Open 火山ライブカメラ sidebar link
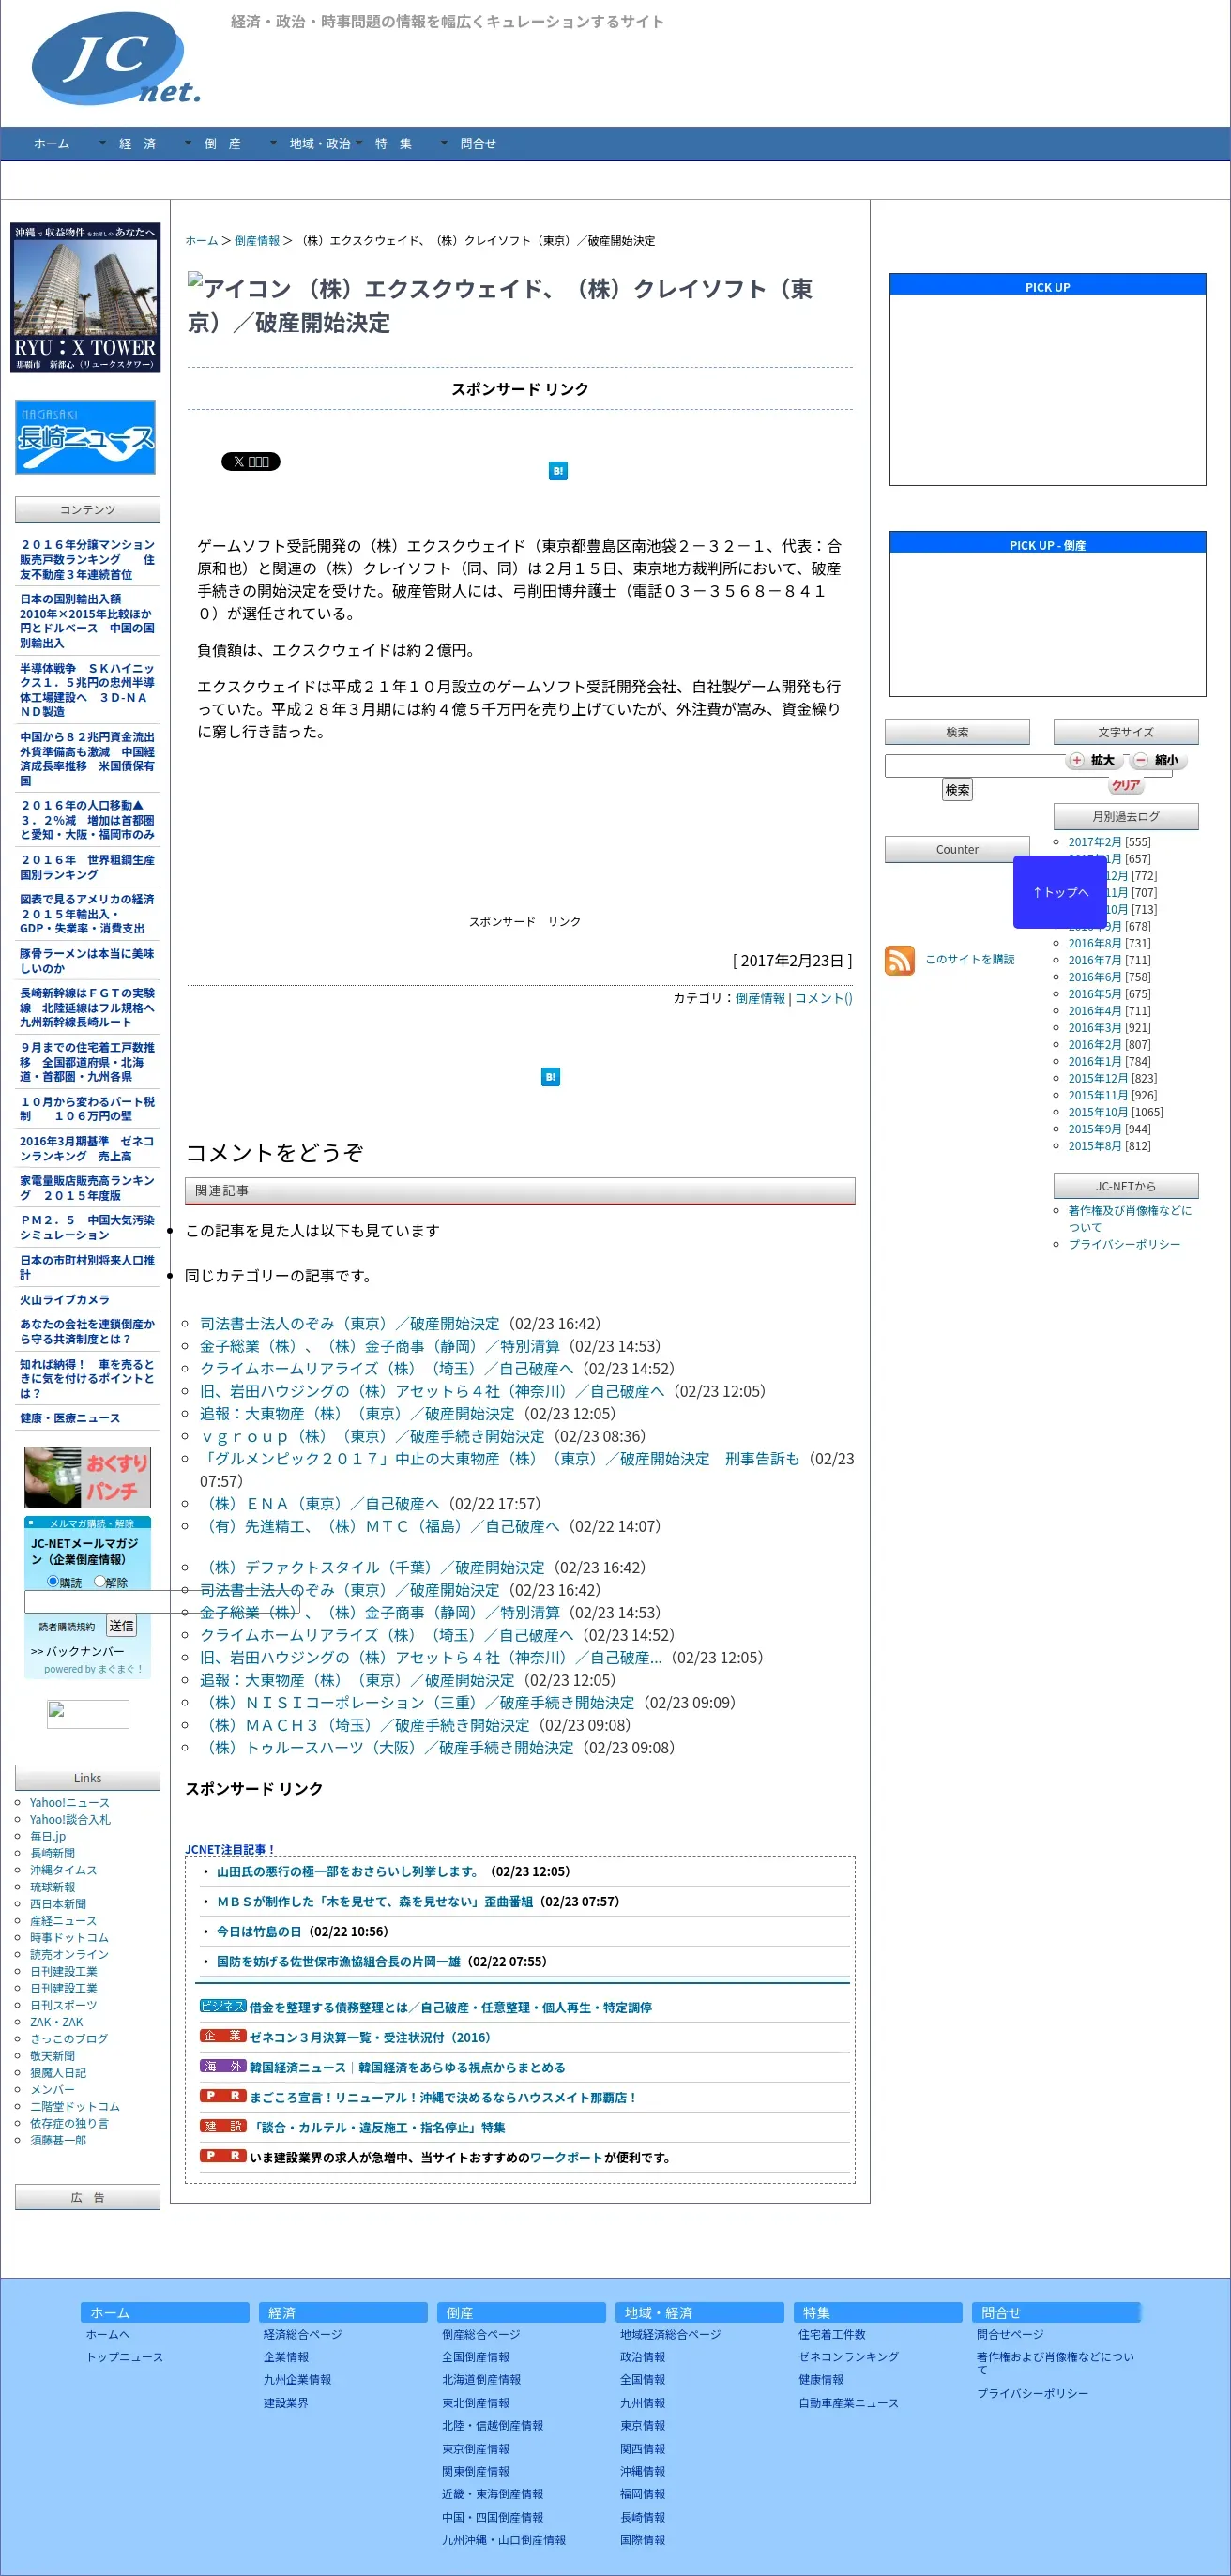This screenshot has height=2576, width=1231. [65, 1300]
